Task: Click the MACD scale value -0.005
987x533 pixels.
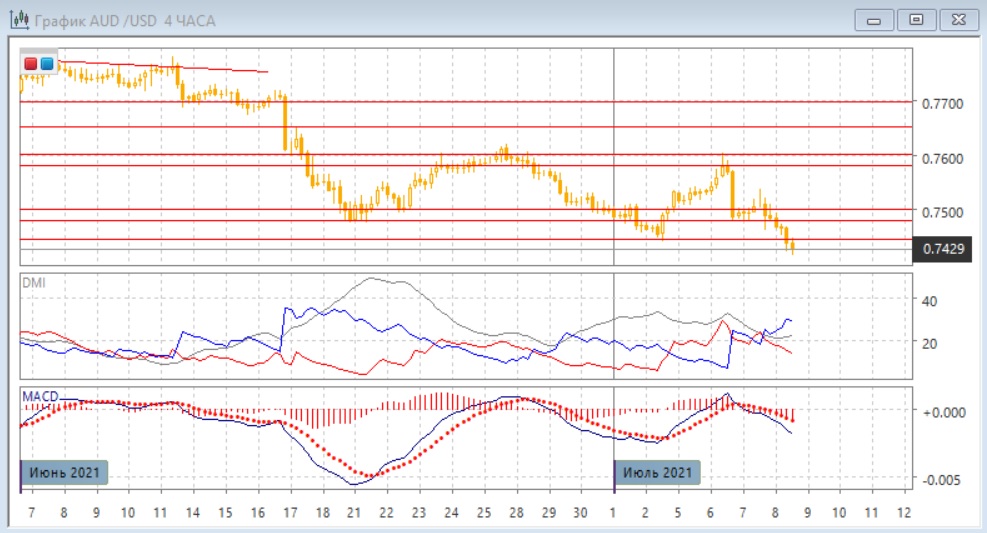Action: (x=943, y=480)
